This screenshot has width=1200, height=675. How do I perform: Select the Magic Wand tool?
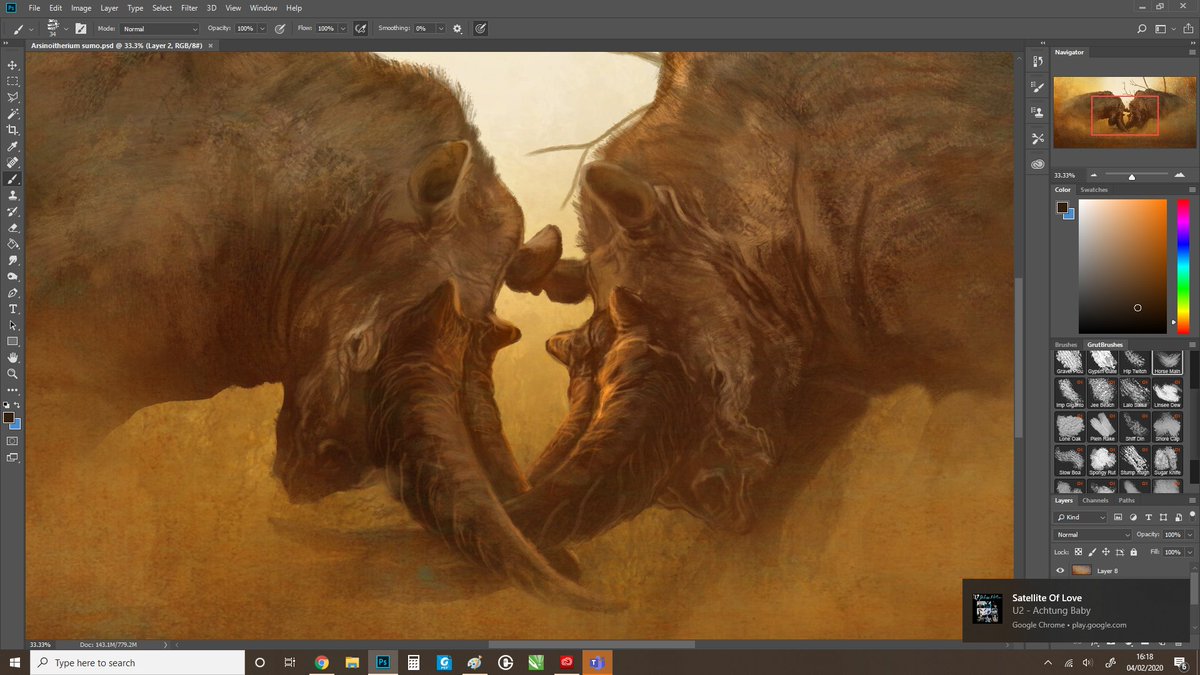(13, 114)
